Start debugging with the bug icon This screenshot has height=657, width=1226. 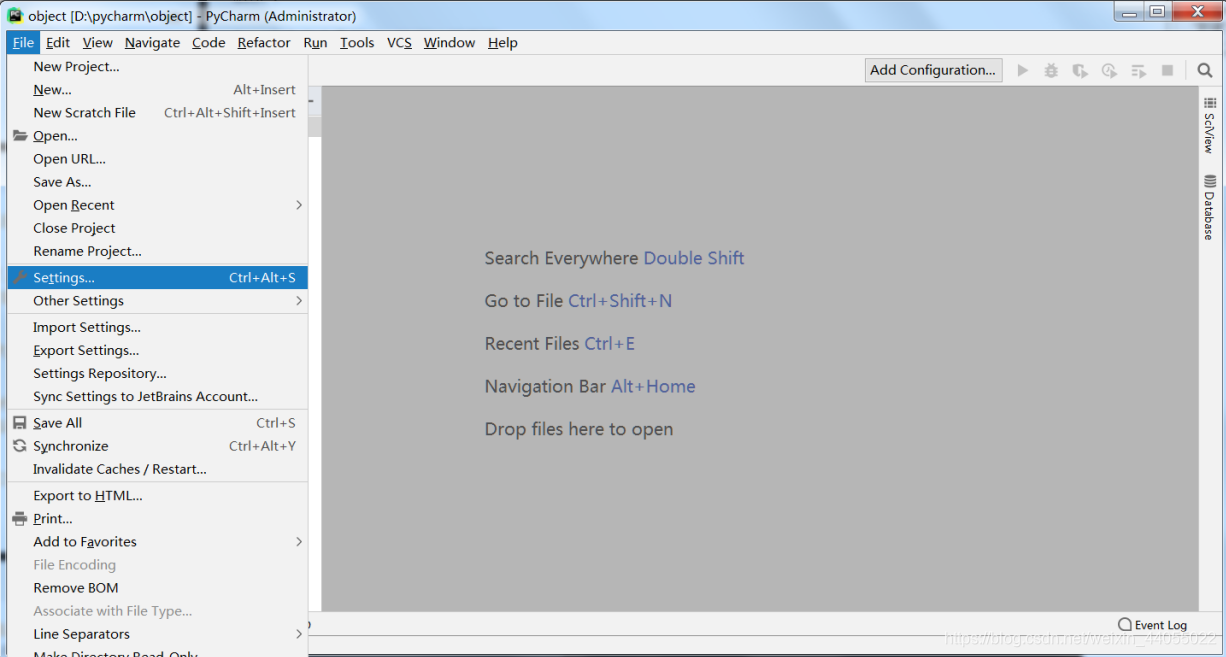[1051, 70]
